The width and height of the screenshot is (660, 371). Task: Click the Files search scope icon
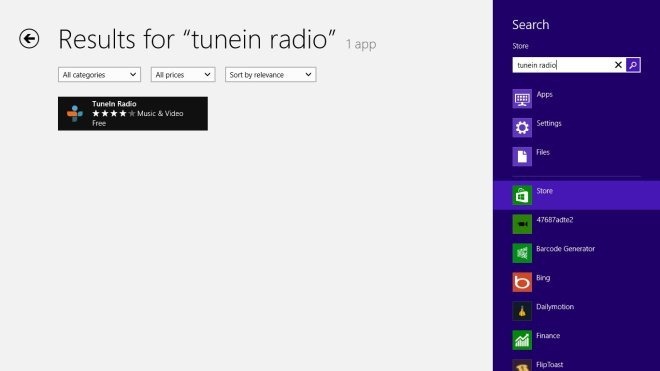(522, 157)
